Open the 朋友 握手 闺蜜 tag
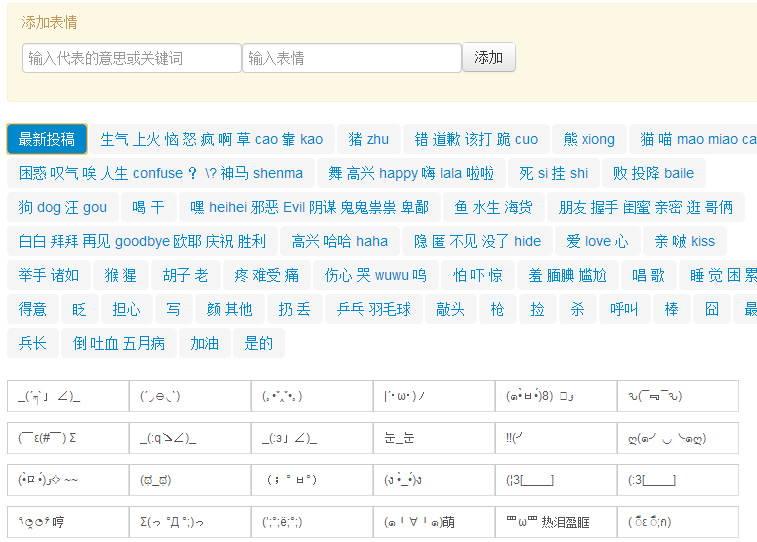757x542 pixels. click(645, 207)
